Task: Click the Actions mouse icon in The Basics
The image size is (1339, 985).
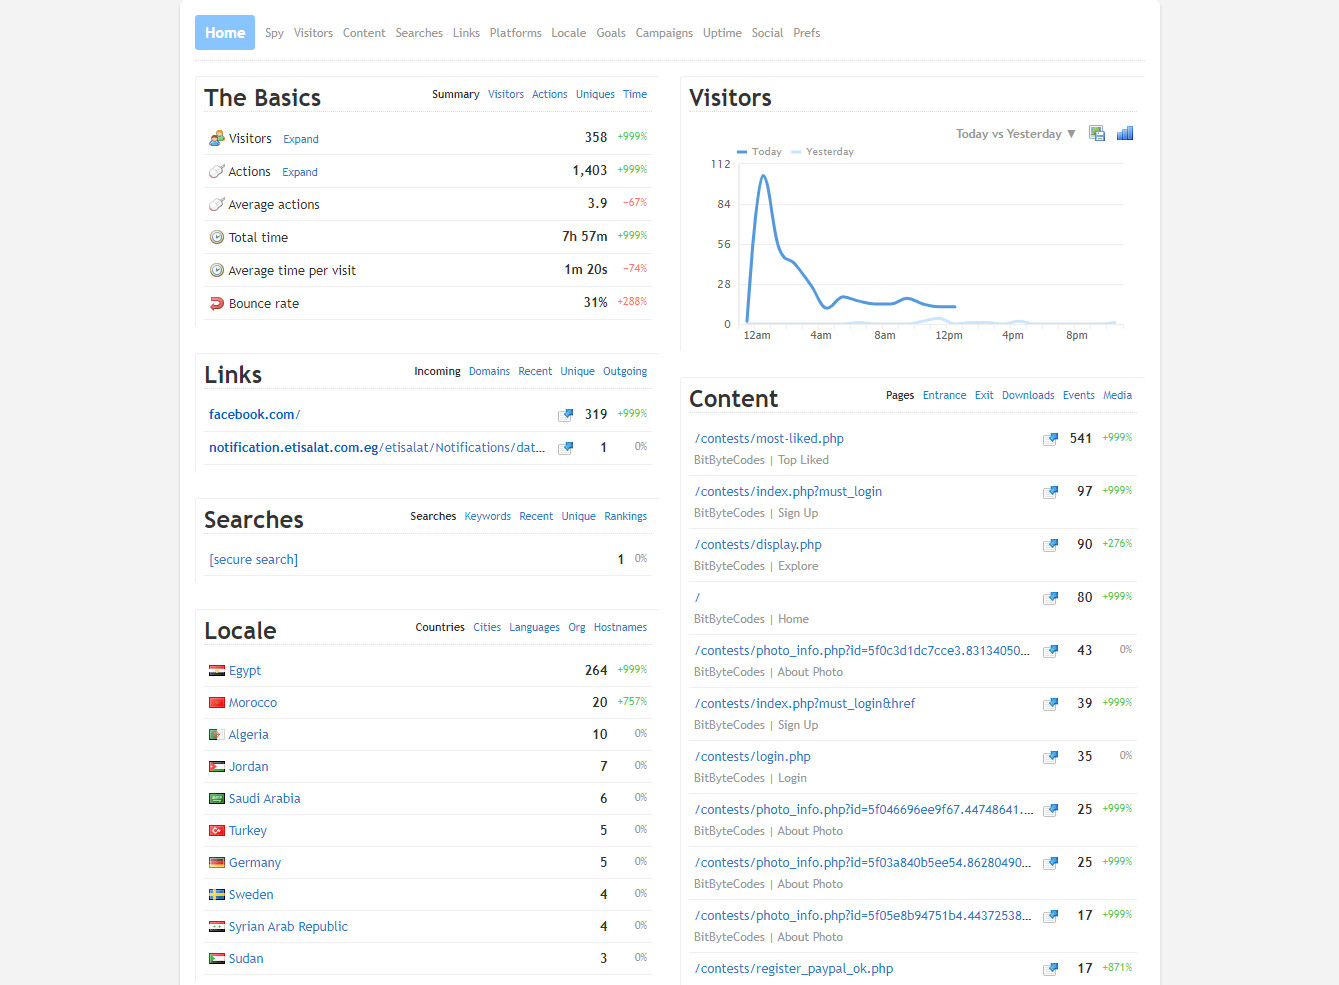Action: 216,170
